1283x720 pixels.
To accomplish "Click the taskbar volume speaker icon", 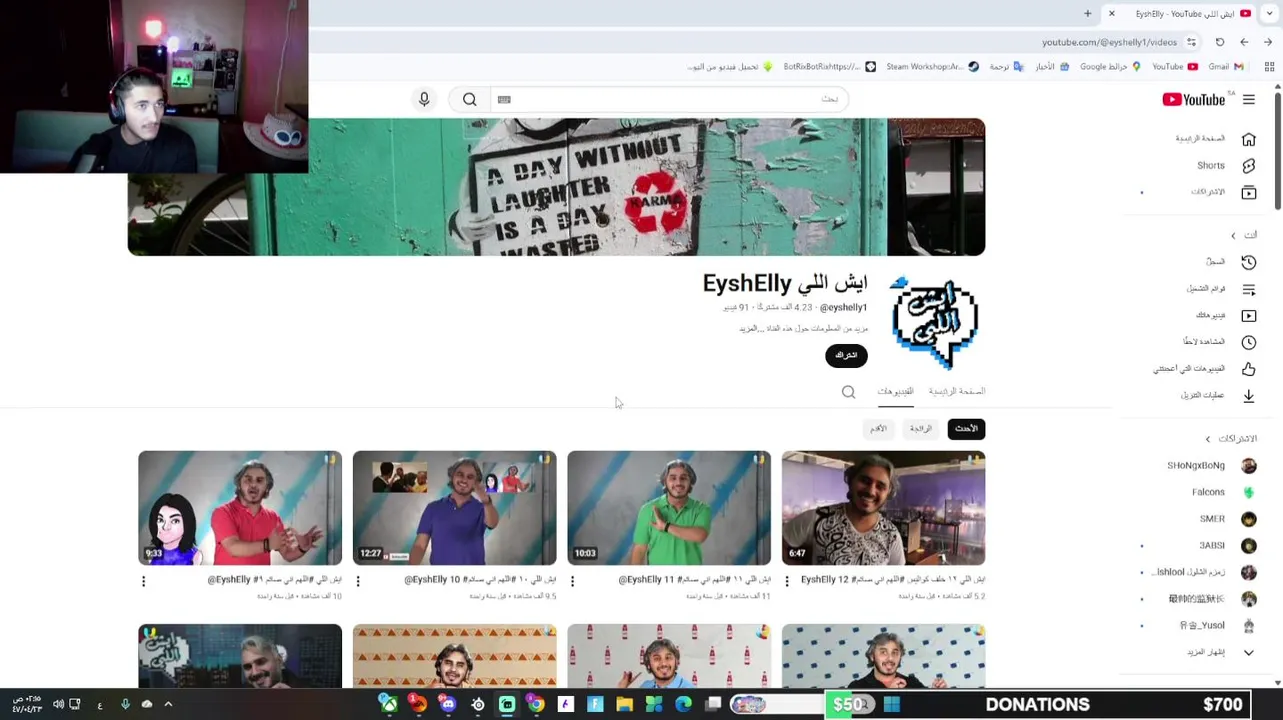I will [58, 704].
